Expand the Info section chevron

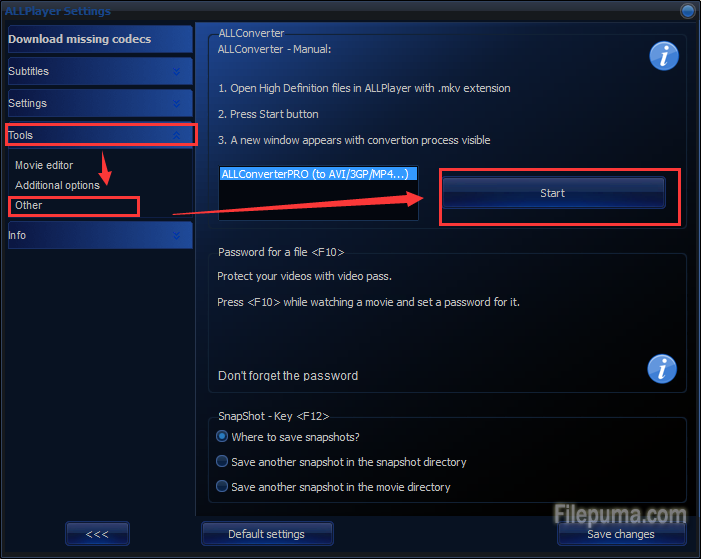pos(177,236)
